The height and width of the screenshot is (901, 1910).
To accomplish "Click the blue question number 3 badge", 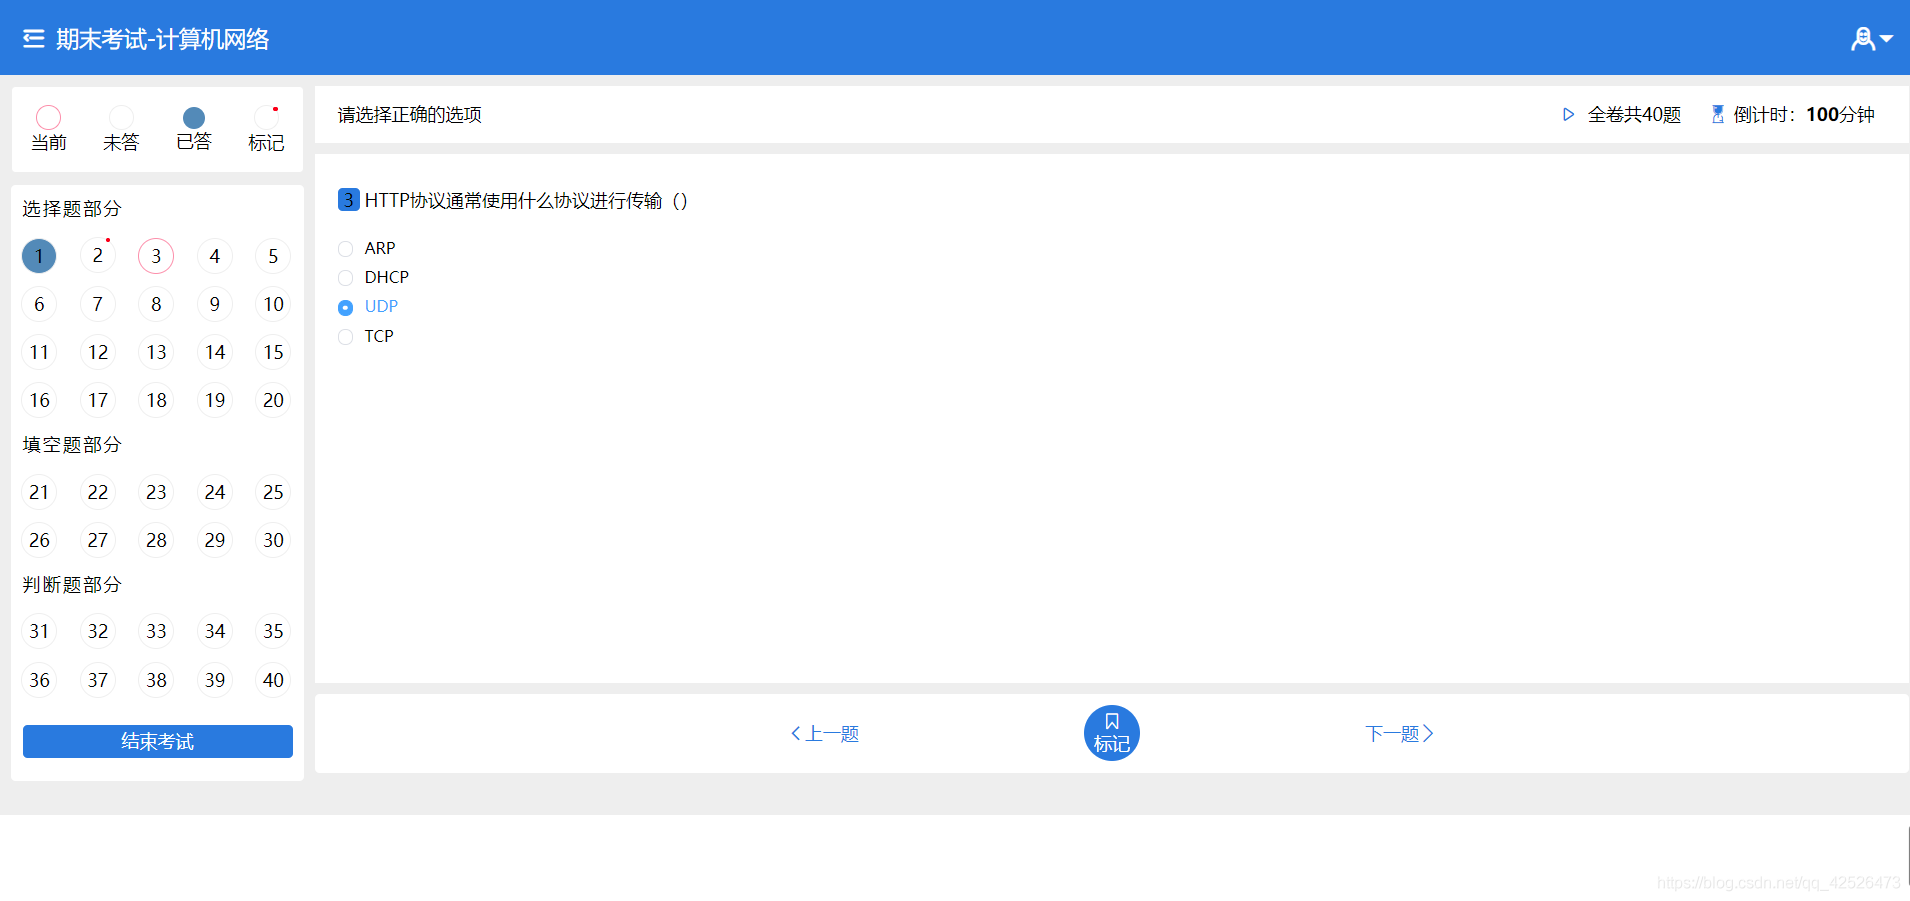I will click(x=348, y=200).
